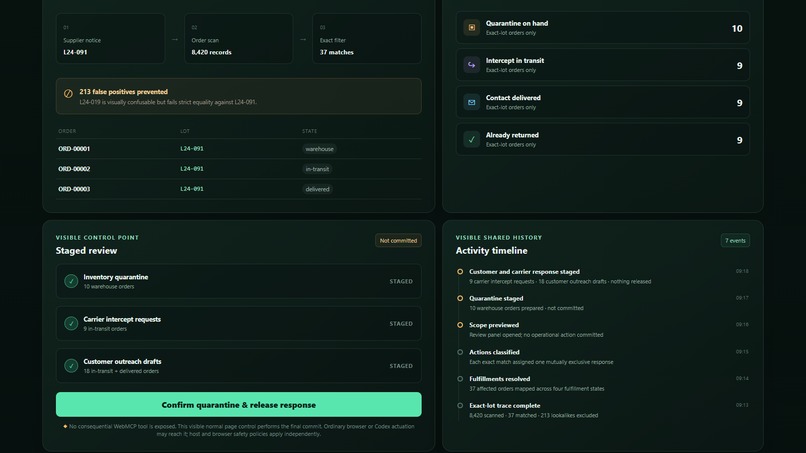
Task: Open the Carrier intercept requests staged item
Action: pyautogui.click(x=239, y=323)
